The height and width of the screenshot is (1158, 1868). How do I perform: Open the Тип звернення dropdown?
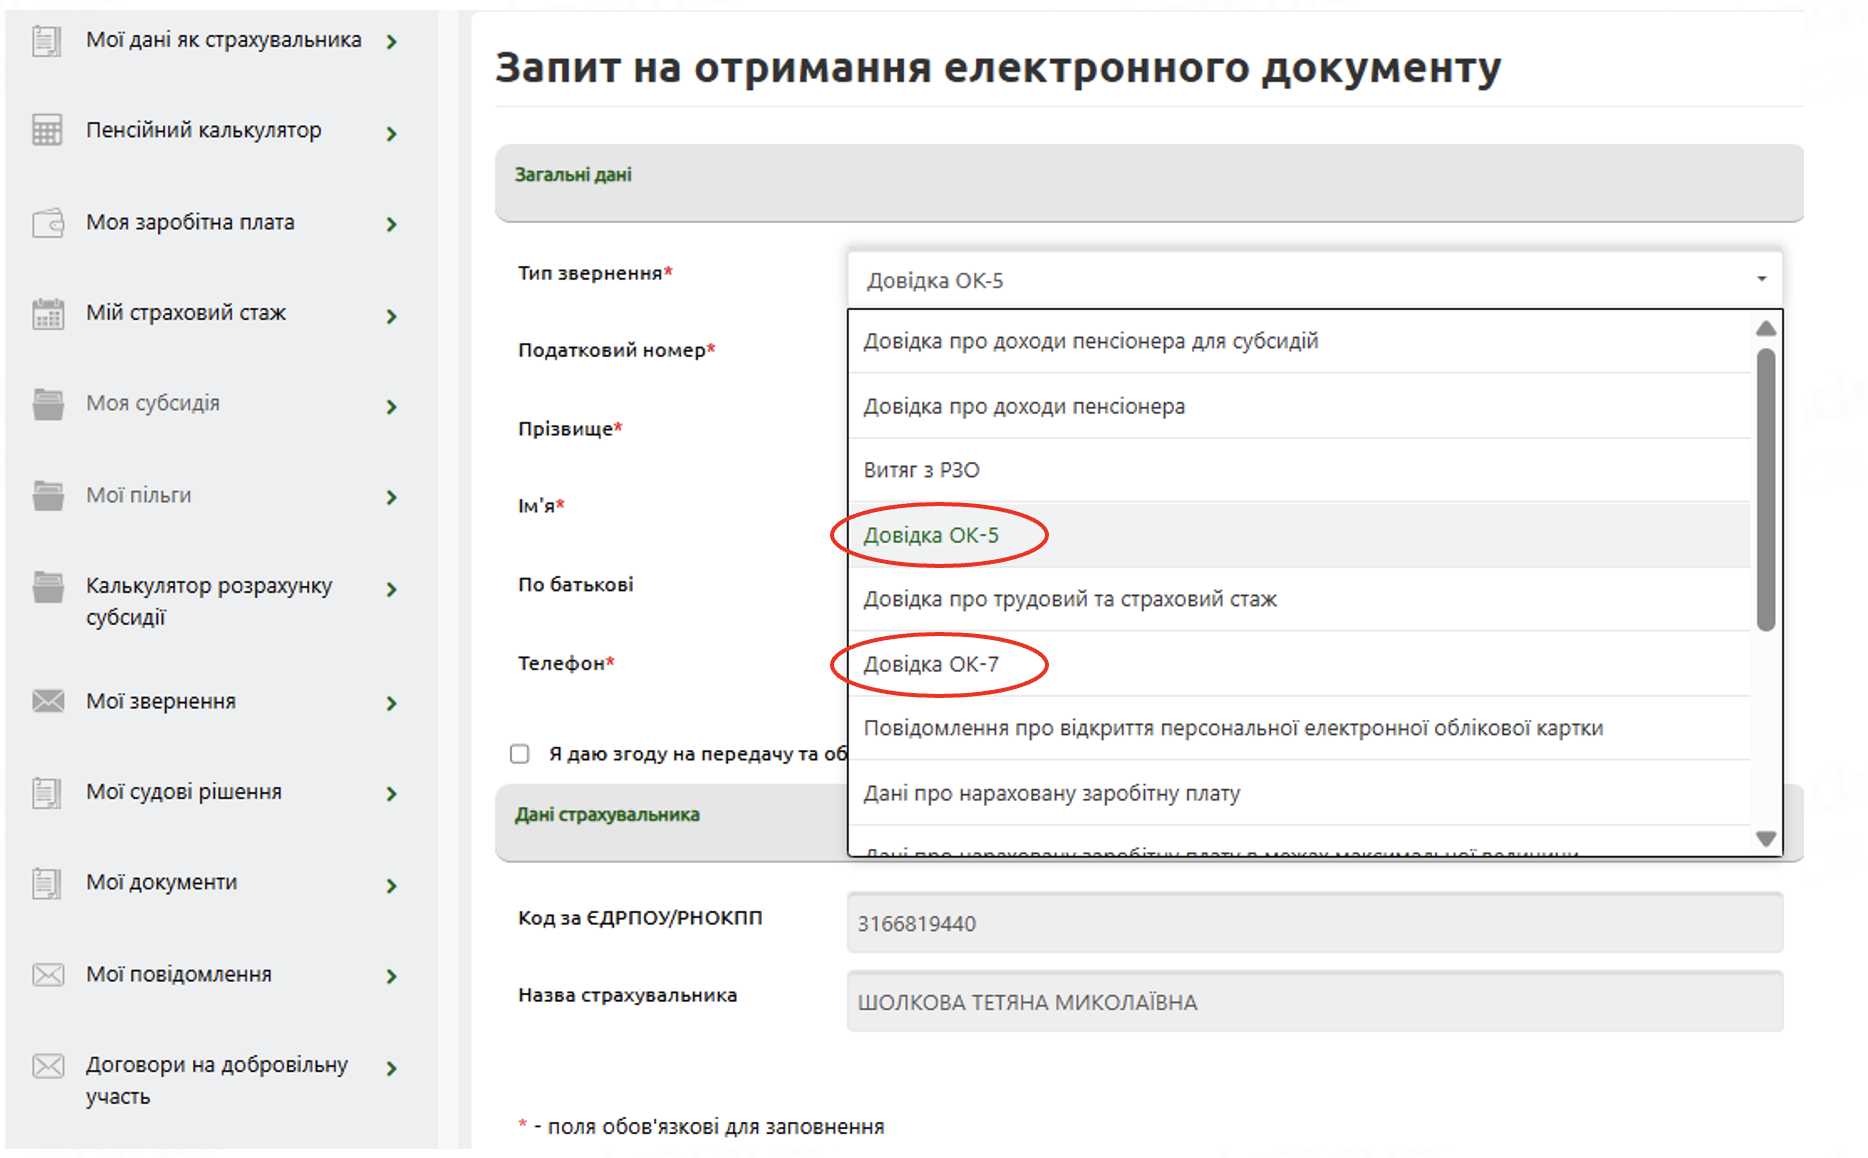pos(1313,280)
